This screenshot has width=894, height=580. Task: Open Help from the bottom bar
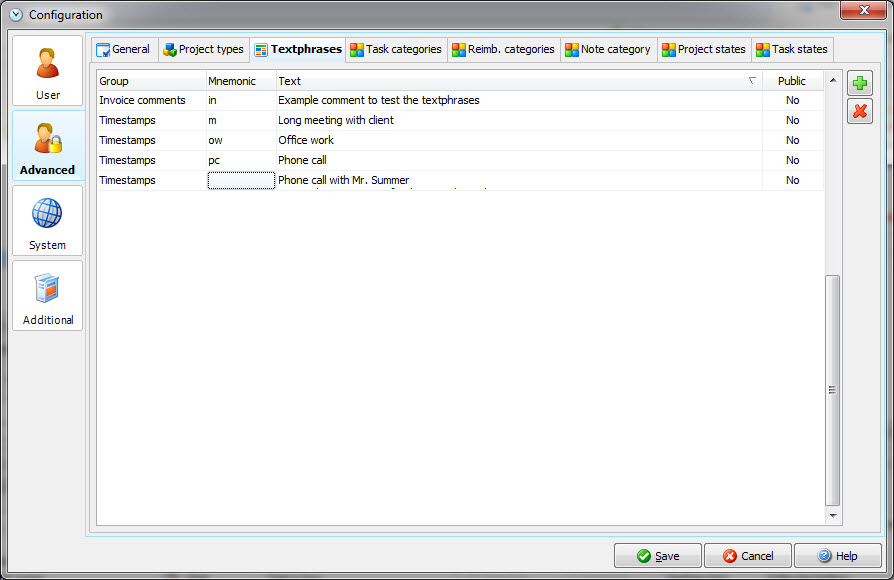pos(837,555)
